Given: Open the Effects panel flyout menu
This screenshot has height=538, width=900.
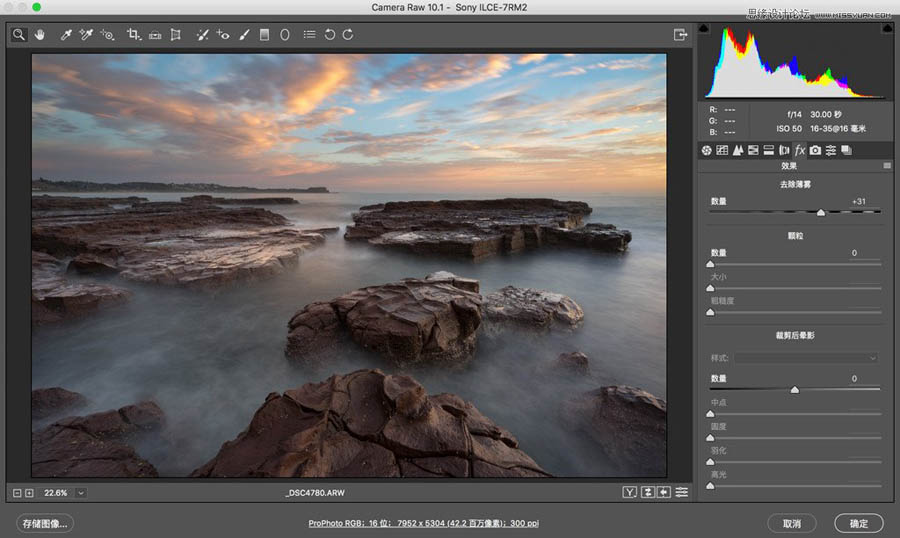Looking at the screenshot, I should click(x=887, y=165).
